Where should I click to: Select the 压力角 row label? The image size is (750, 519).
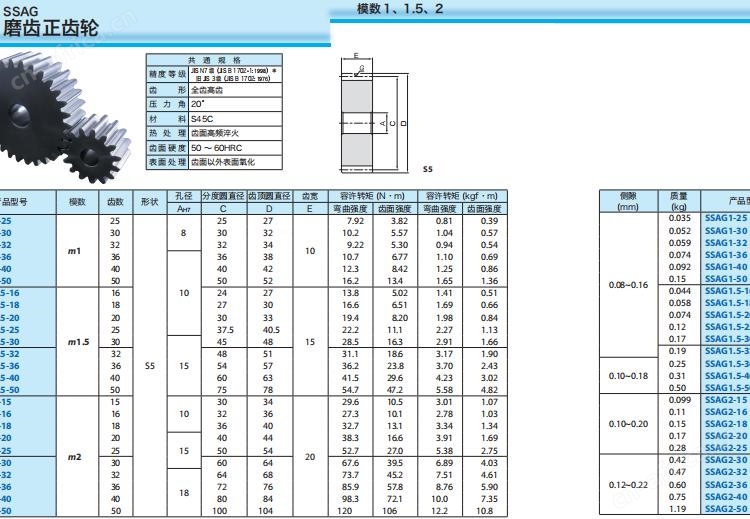pos(167,104)
